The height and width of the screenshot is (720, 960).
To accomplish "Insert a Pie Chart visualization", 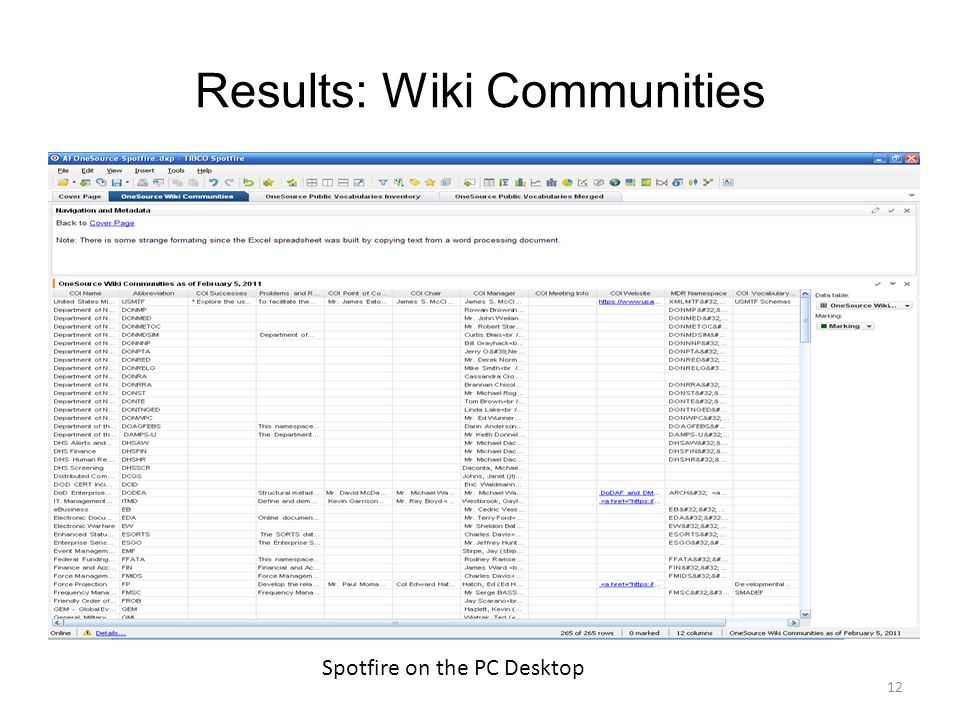I will click(x=567, y=182).
